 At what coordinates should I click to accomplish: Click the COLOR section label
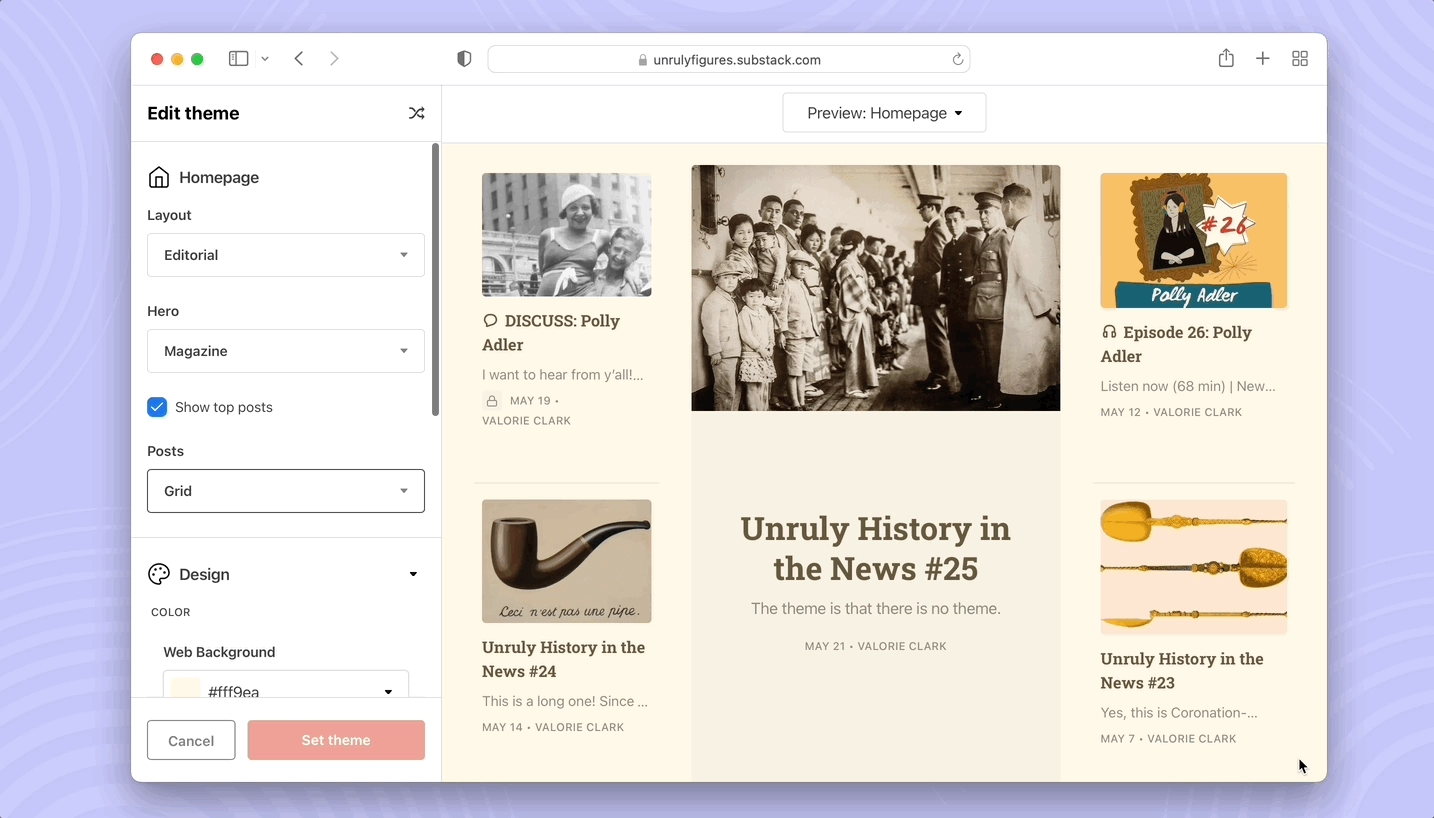(x=171, y=612)
